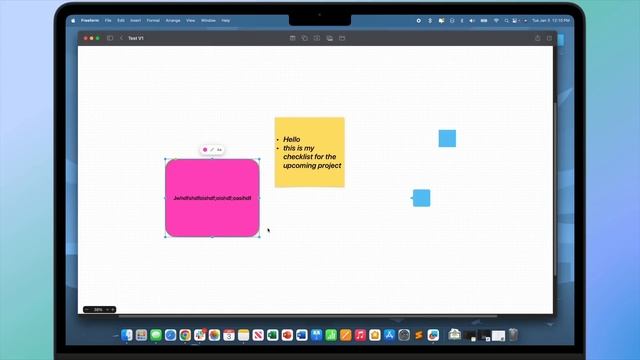Image resolution: width=640 pixels, height=360 pixels.
Task: Open Spotlight search in the menu bar
Action: [x=507, y=20]
